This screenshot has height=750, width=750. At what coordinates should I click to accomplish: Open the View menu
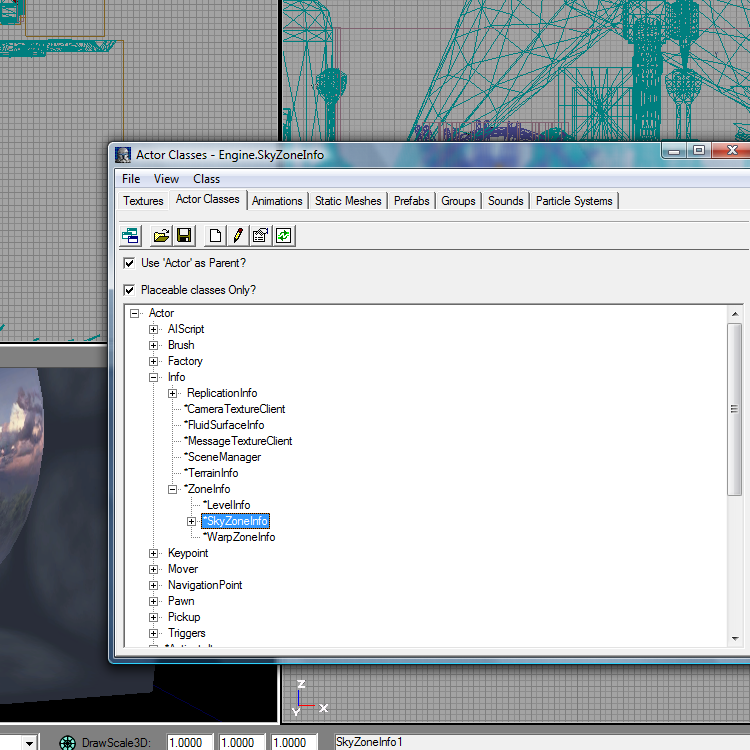tap(166, 179)
